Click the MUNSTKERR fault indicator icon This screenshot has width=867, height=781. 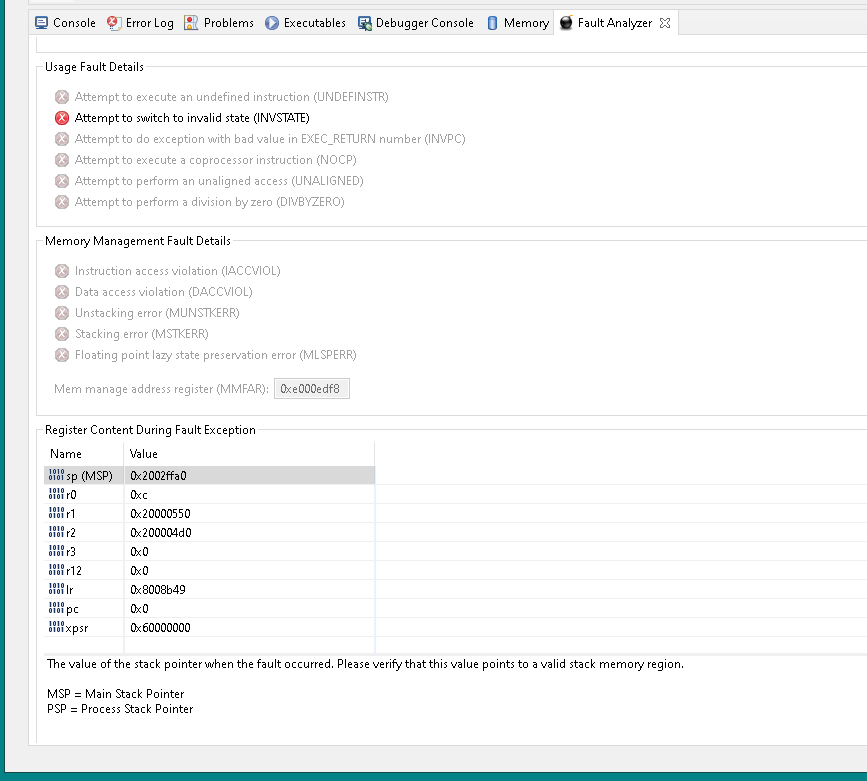click(x=62, y=313)
